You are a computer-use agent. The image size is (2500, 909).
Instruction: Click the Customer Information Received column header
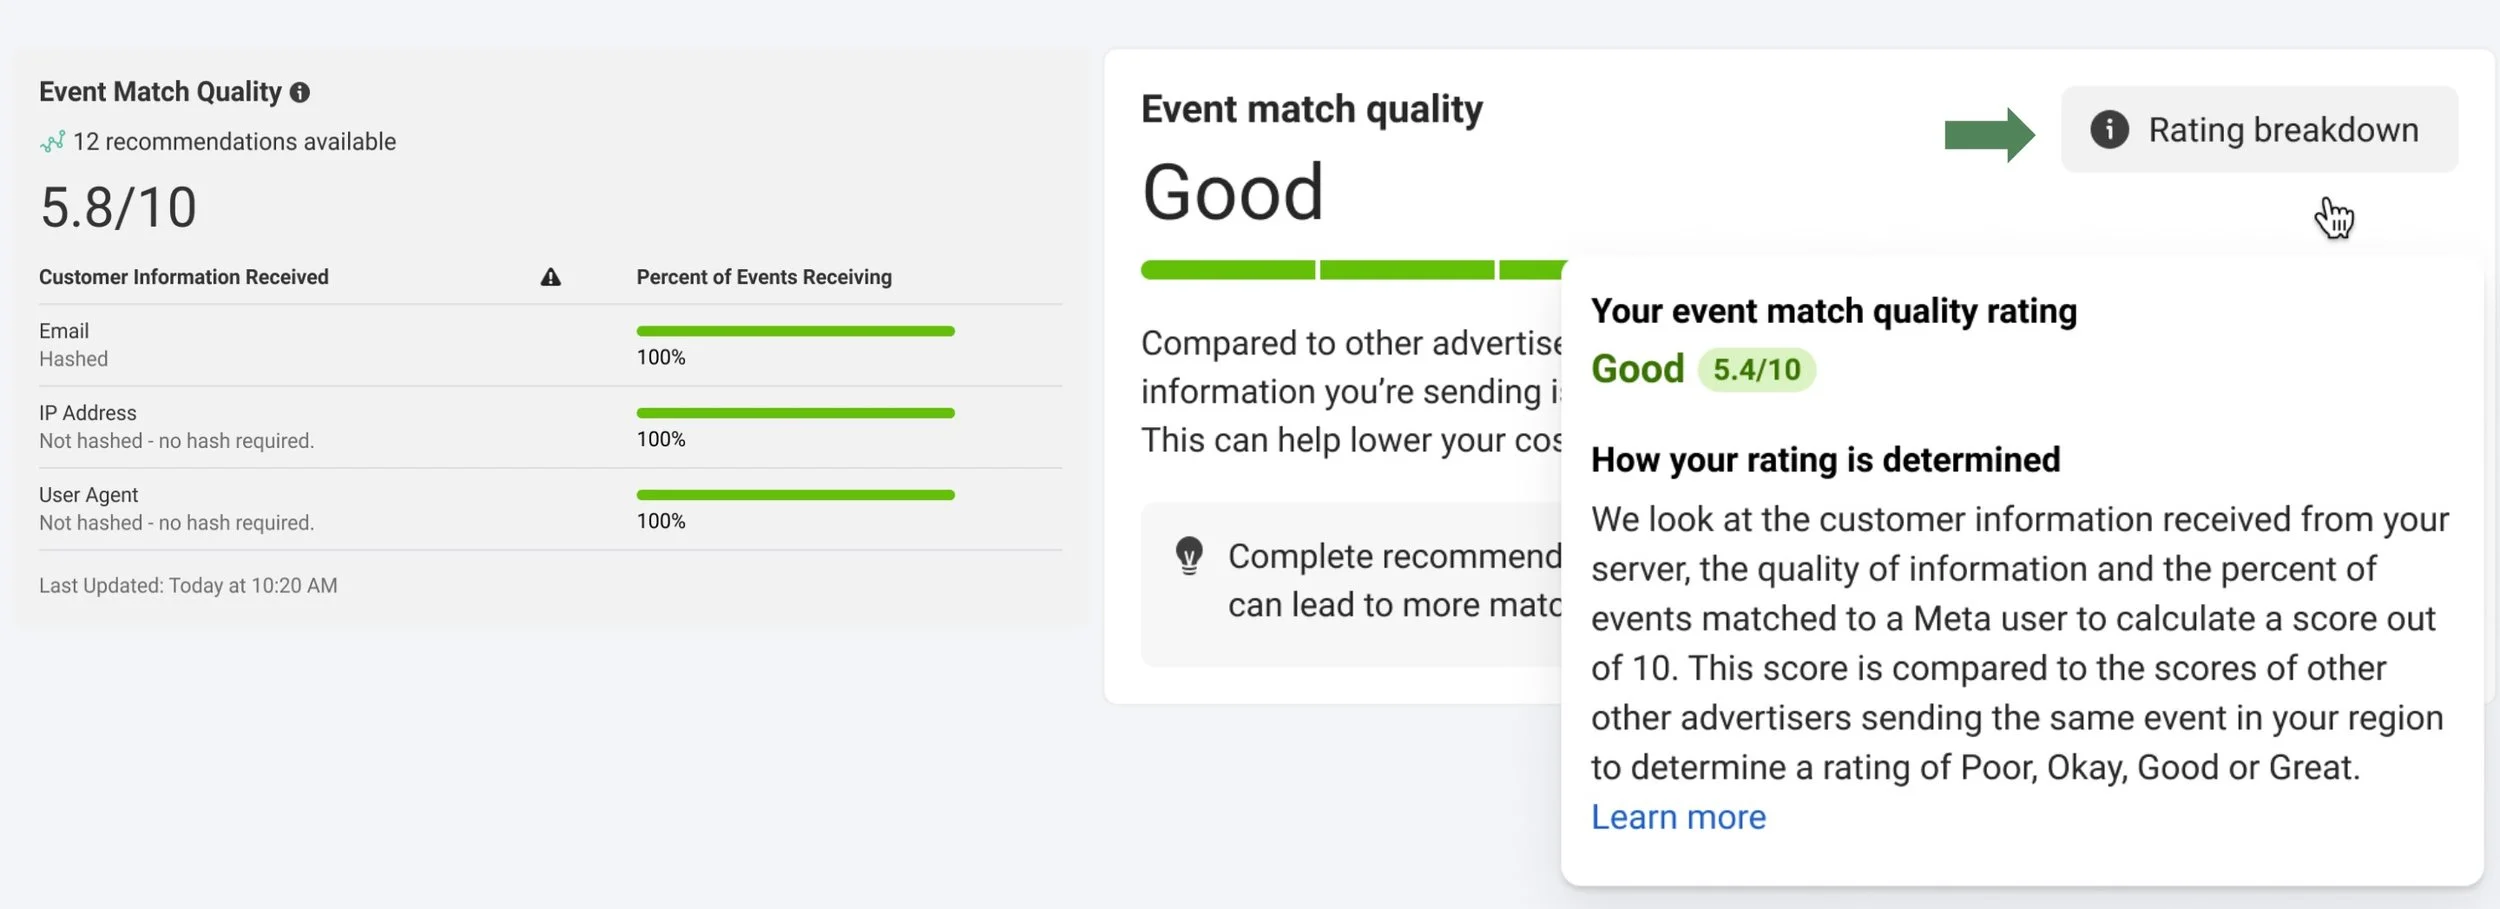pyautogui.click(x=184, y=278)
